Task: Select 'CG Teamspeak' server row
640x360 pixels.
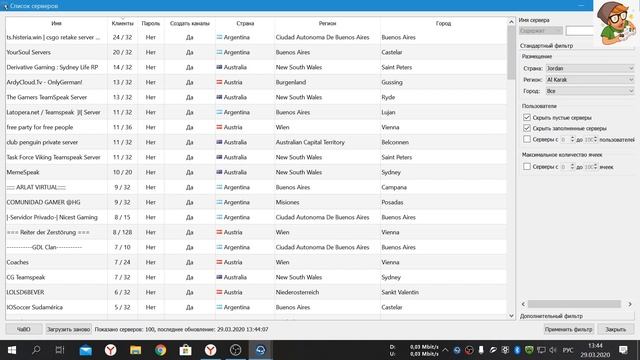Action: coord(256,277)
